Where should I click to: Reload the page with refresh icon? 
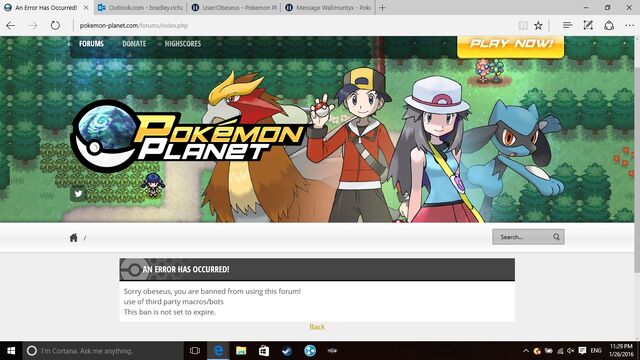(55, 25)
